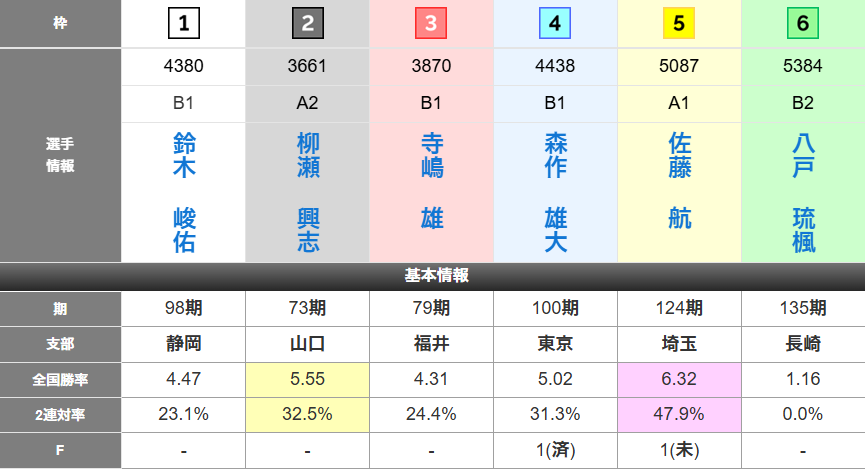Open racer 八戸琉楓 profile link
This screenshot has height=469, width=865.
point(803,193)
